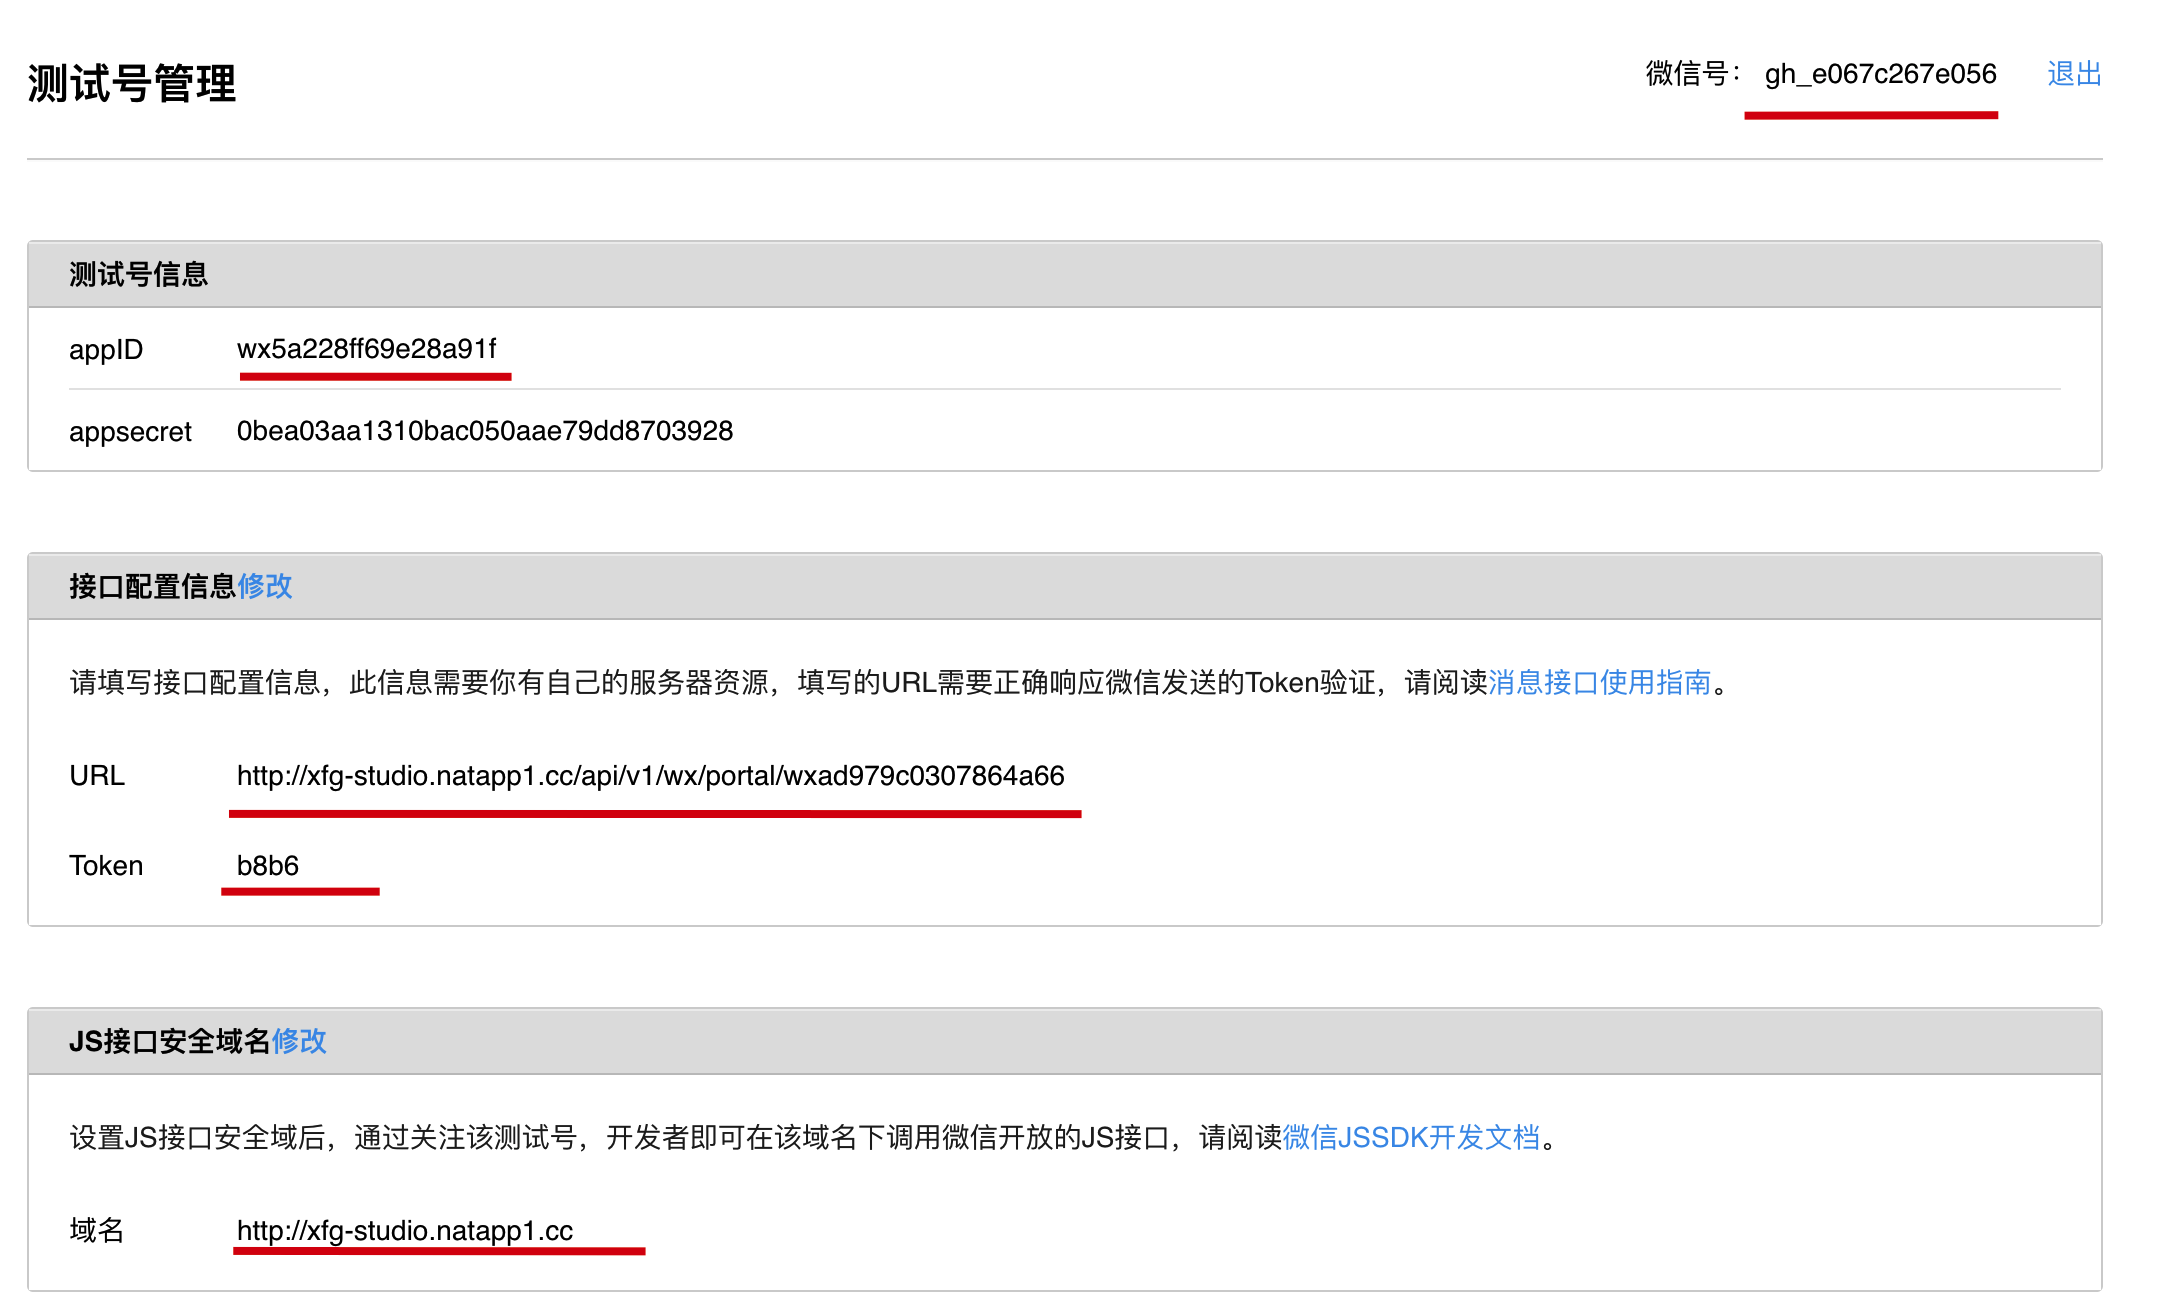Click the 接口配置信息 section heading text
The width and height of the screenshot is (2172, 1308).
152,586
